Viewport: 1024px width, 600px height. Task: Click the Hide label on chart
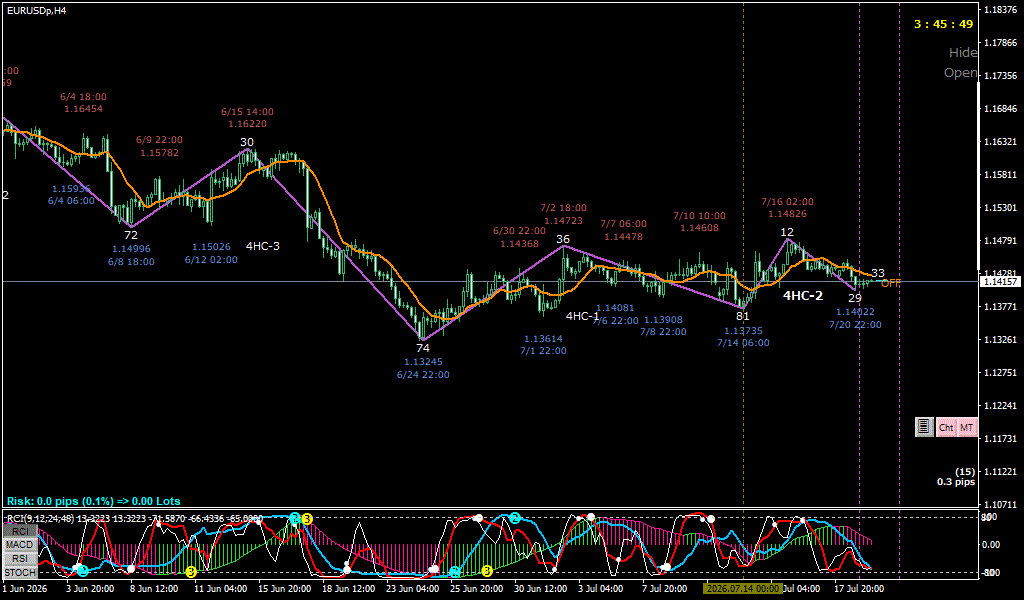963,53
